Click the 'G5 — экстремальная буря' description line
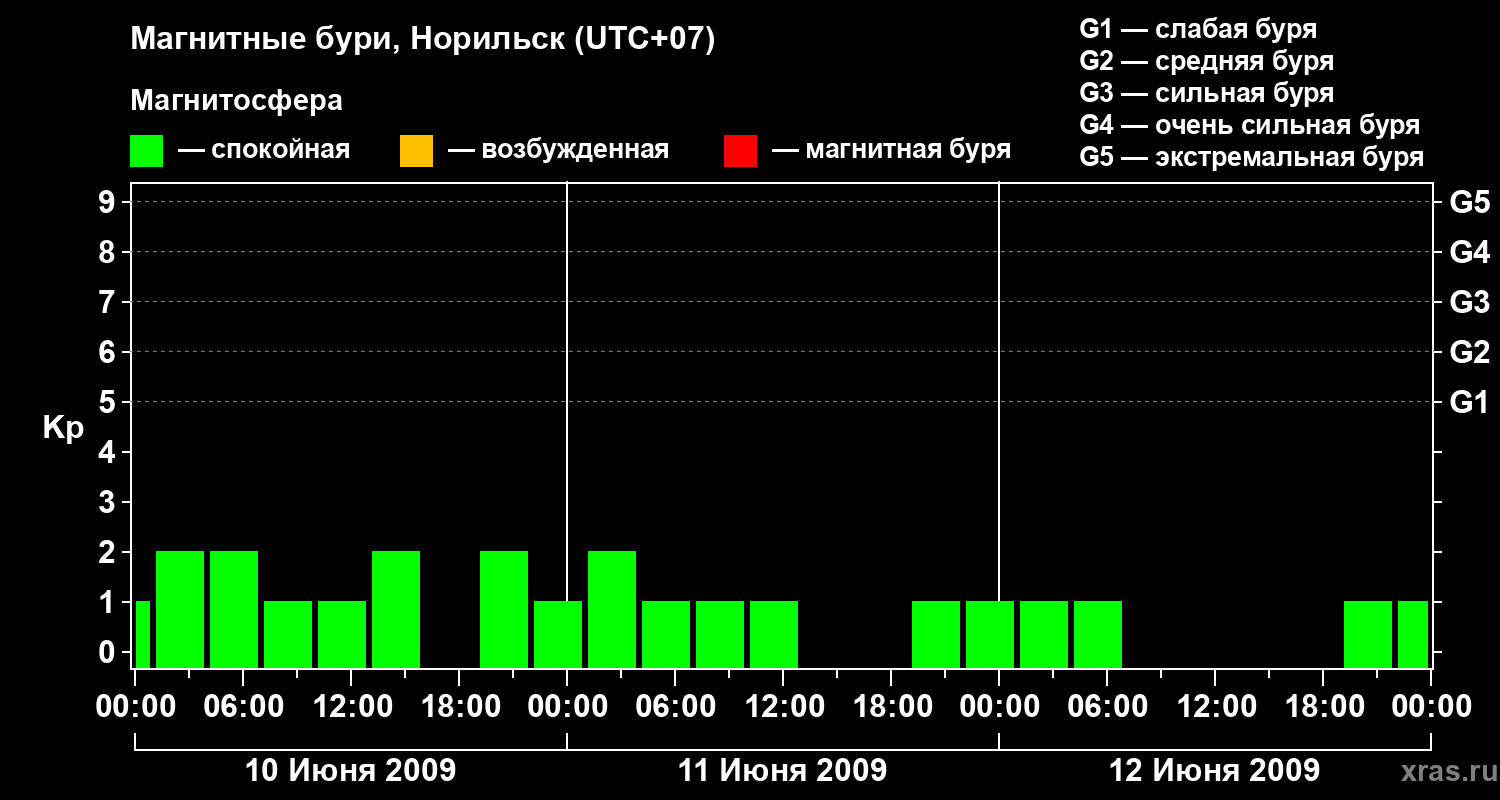Image resolution: width=1500 pixels, height=800 pixels. [1251, 157]
